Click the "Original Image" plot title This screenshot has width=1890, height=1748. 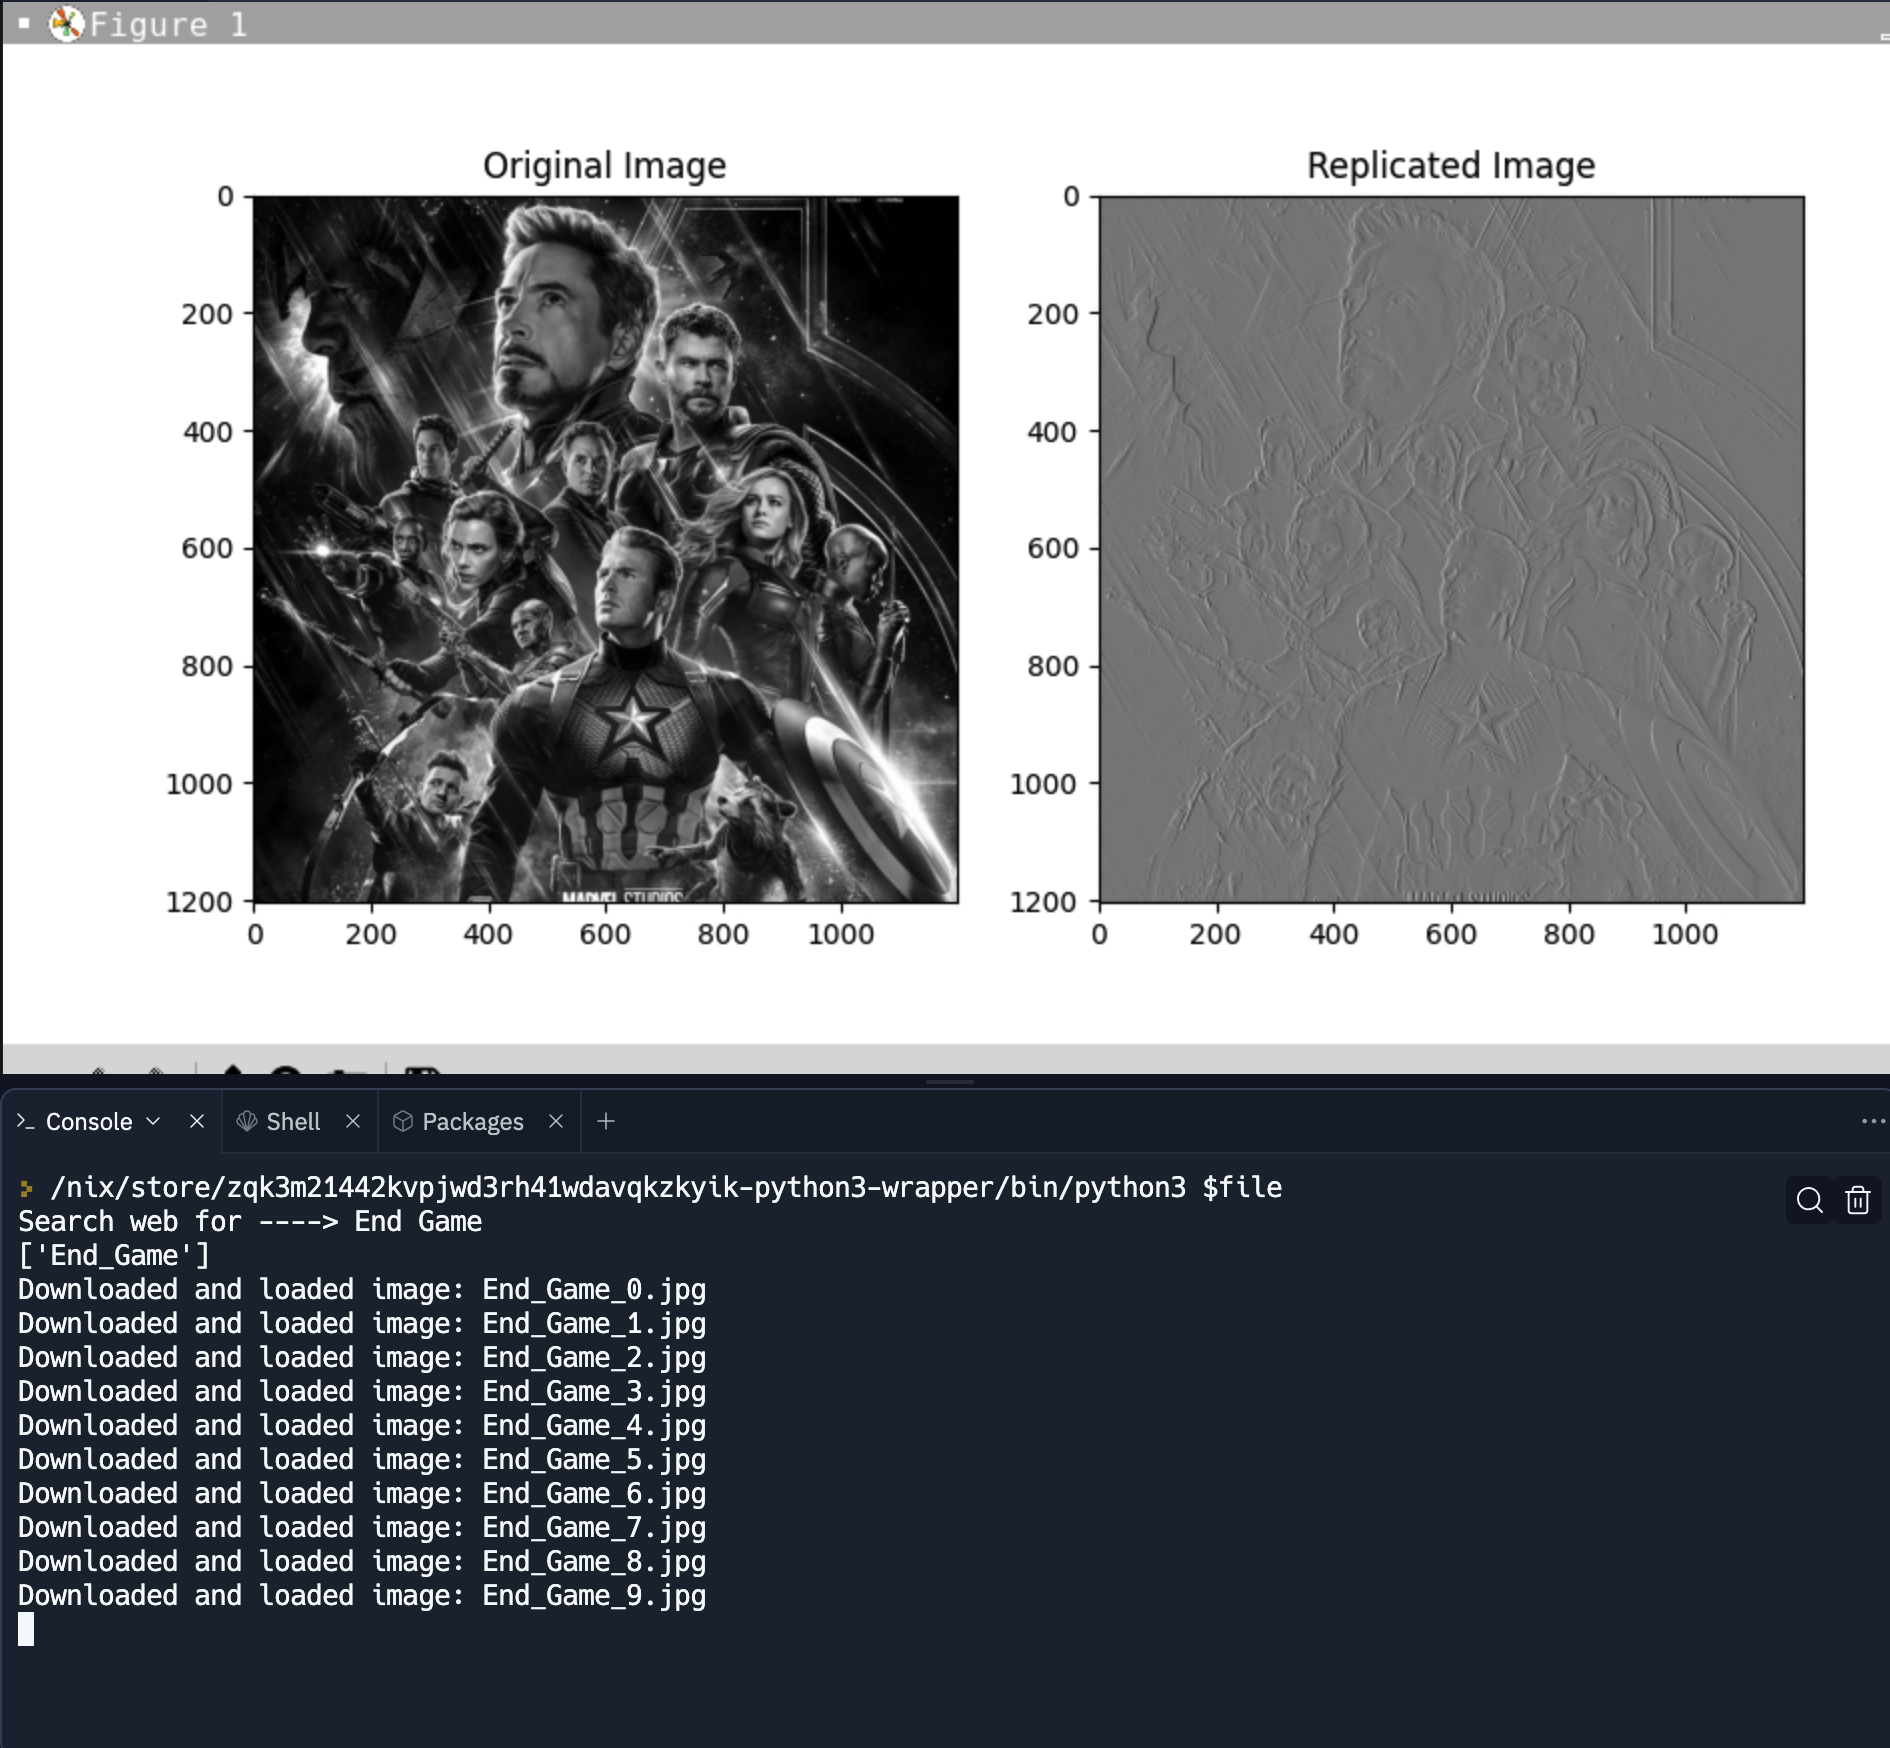(605, 165)
